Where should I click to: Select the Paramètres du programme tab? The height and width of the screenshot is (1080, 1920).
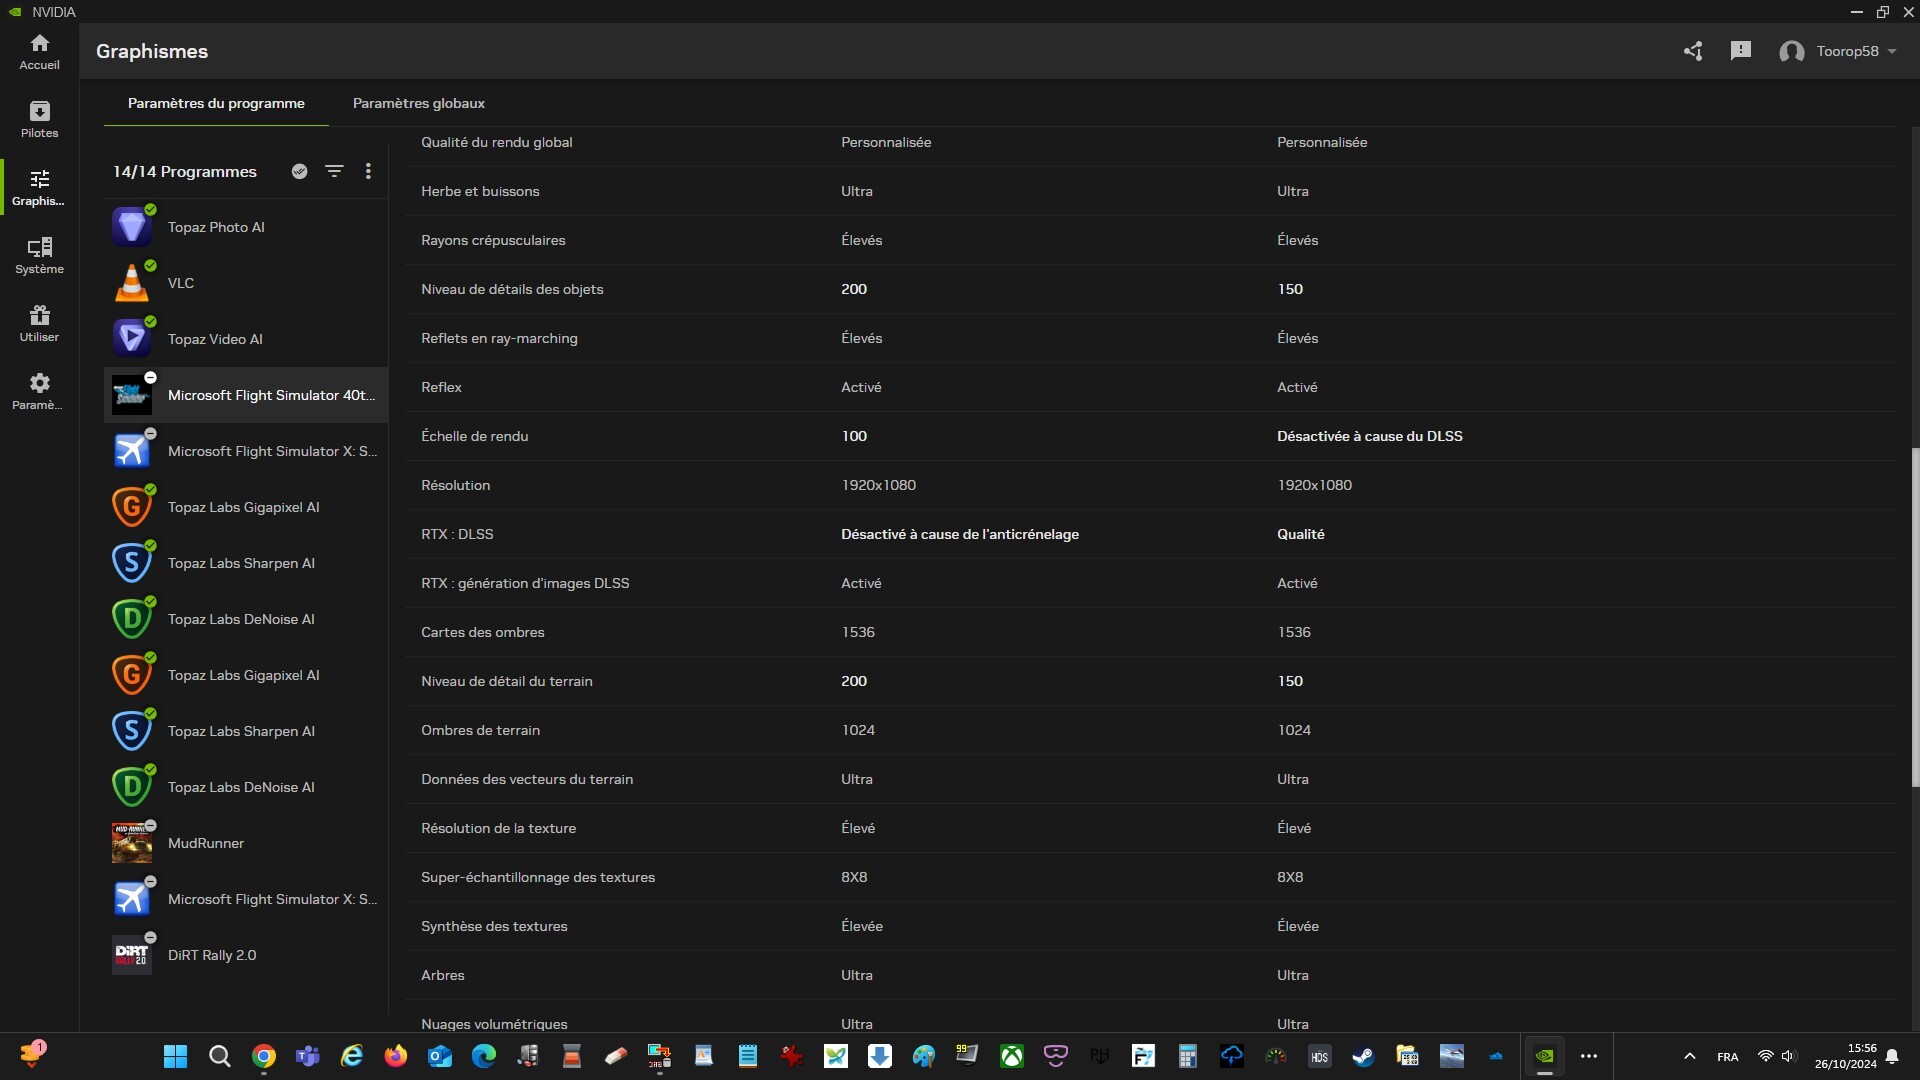pyautogui.click(x=216, y=103)
